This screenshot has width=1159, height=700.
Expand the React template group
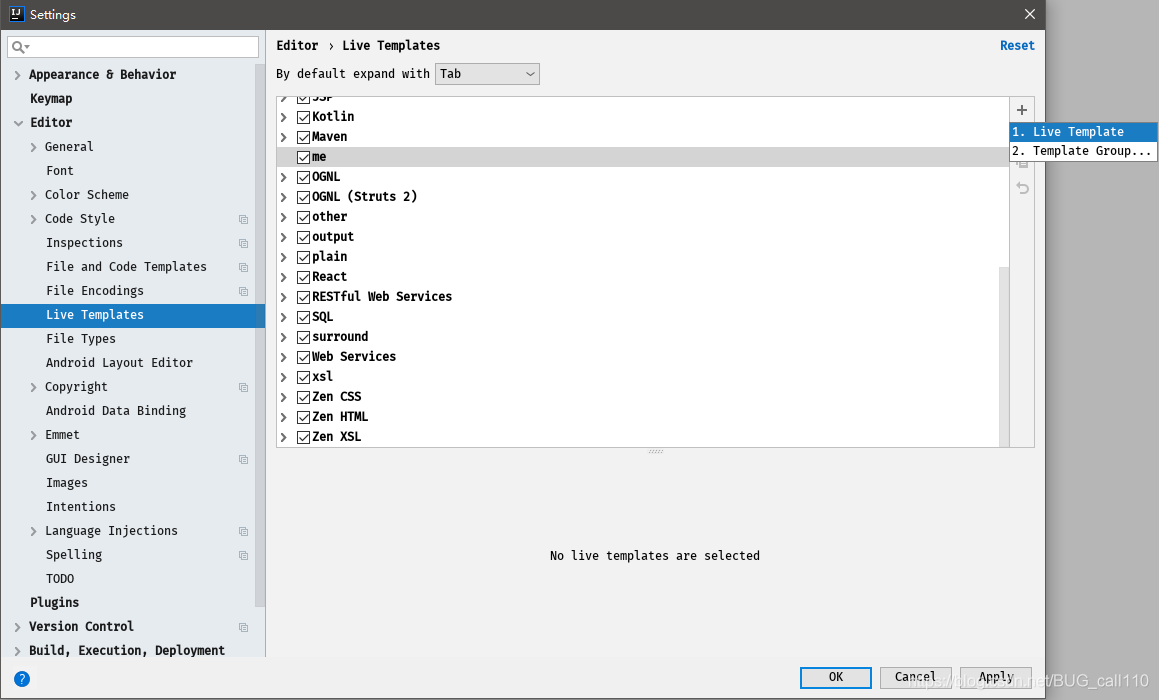point(283,276)
